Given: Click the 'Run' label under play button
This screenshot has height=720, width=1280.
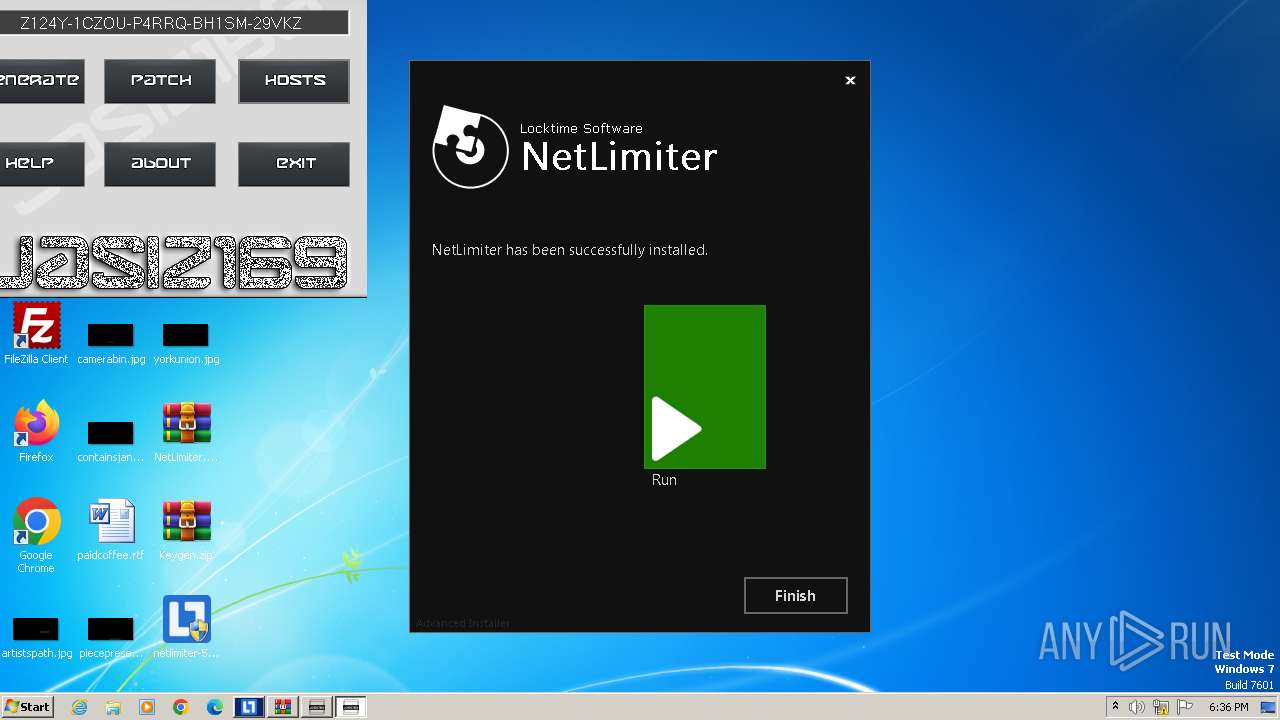Looking at the screenshot, I should 664,480.
